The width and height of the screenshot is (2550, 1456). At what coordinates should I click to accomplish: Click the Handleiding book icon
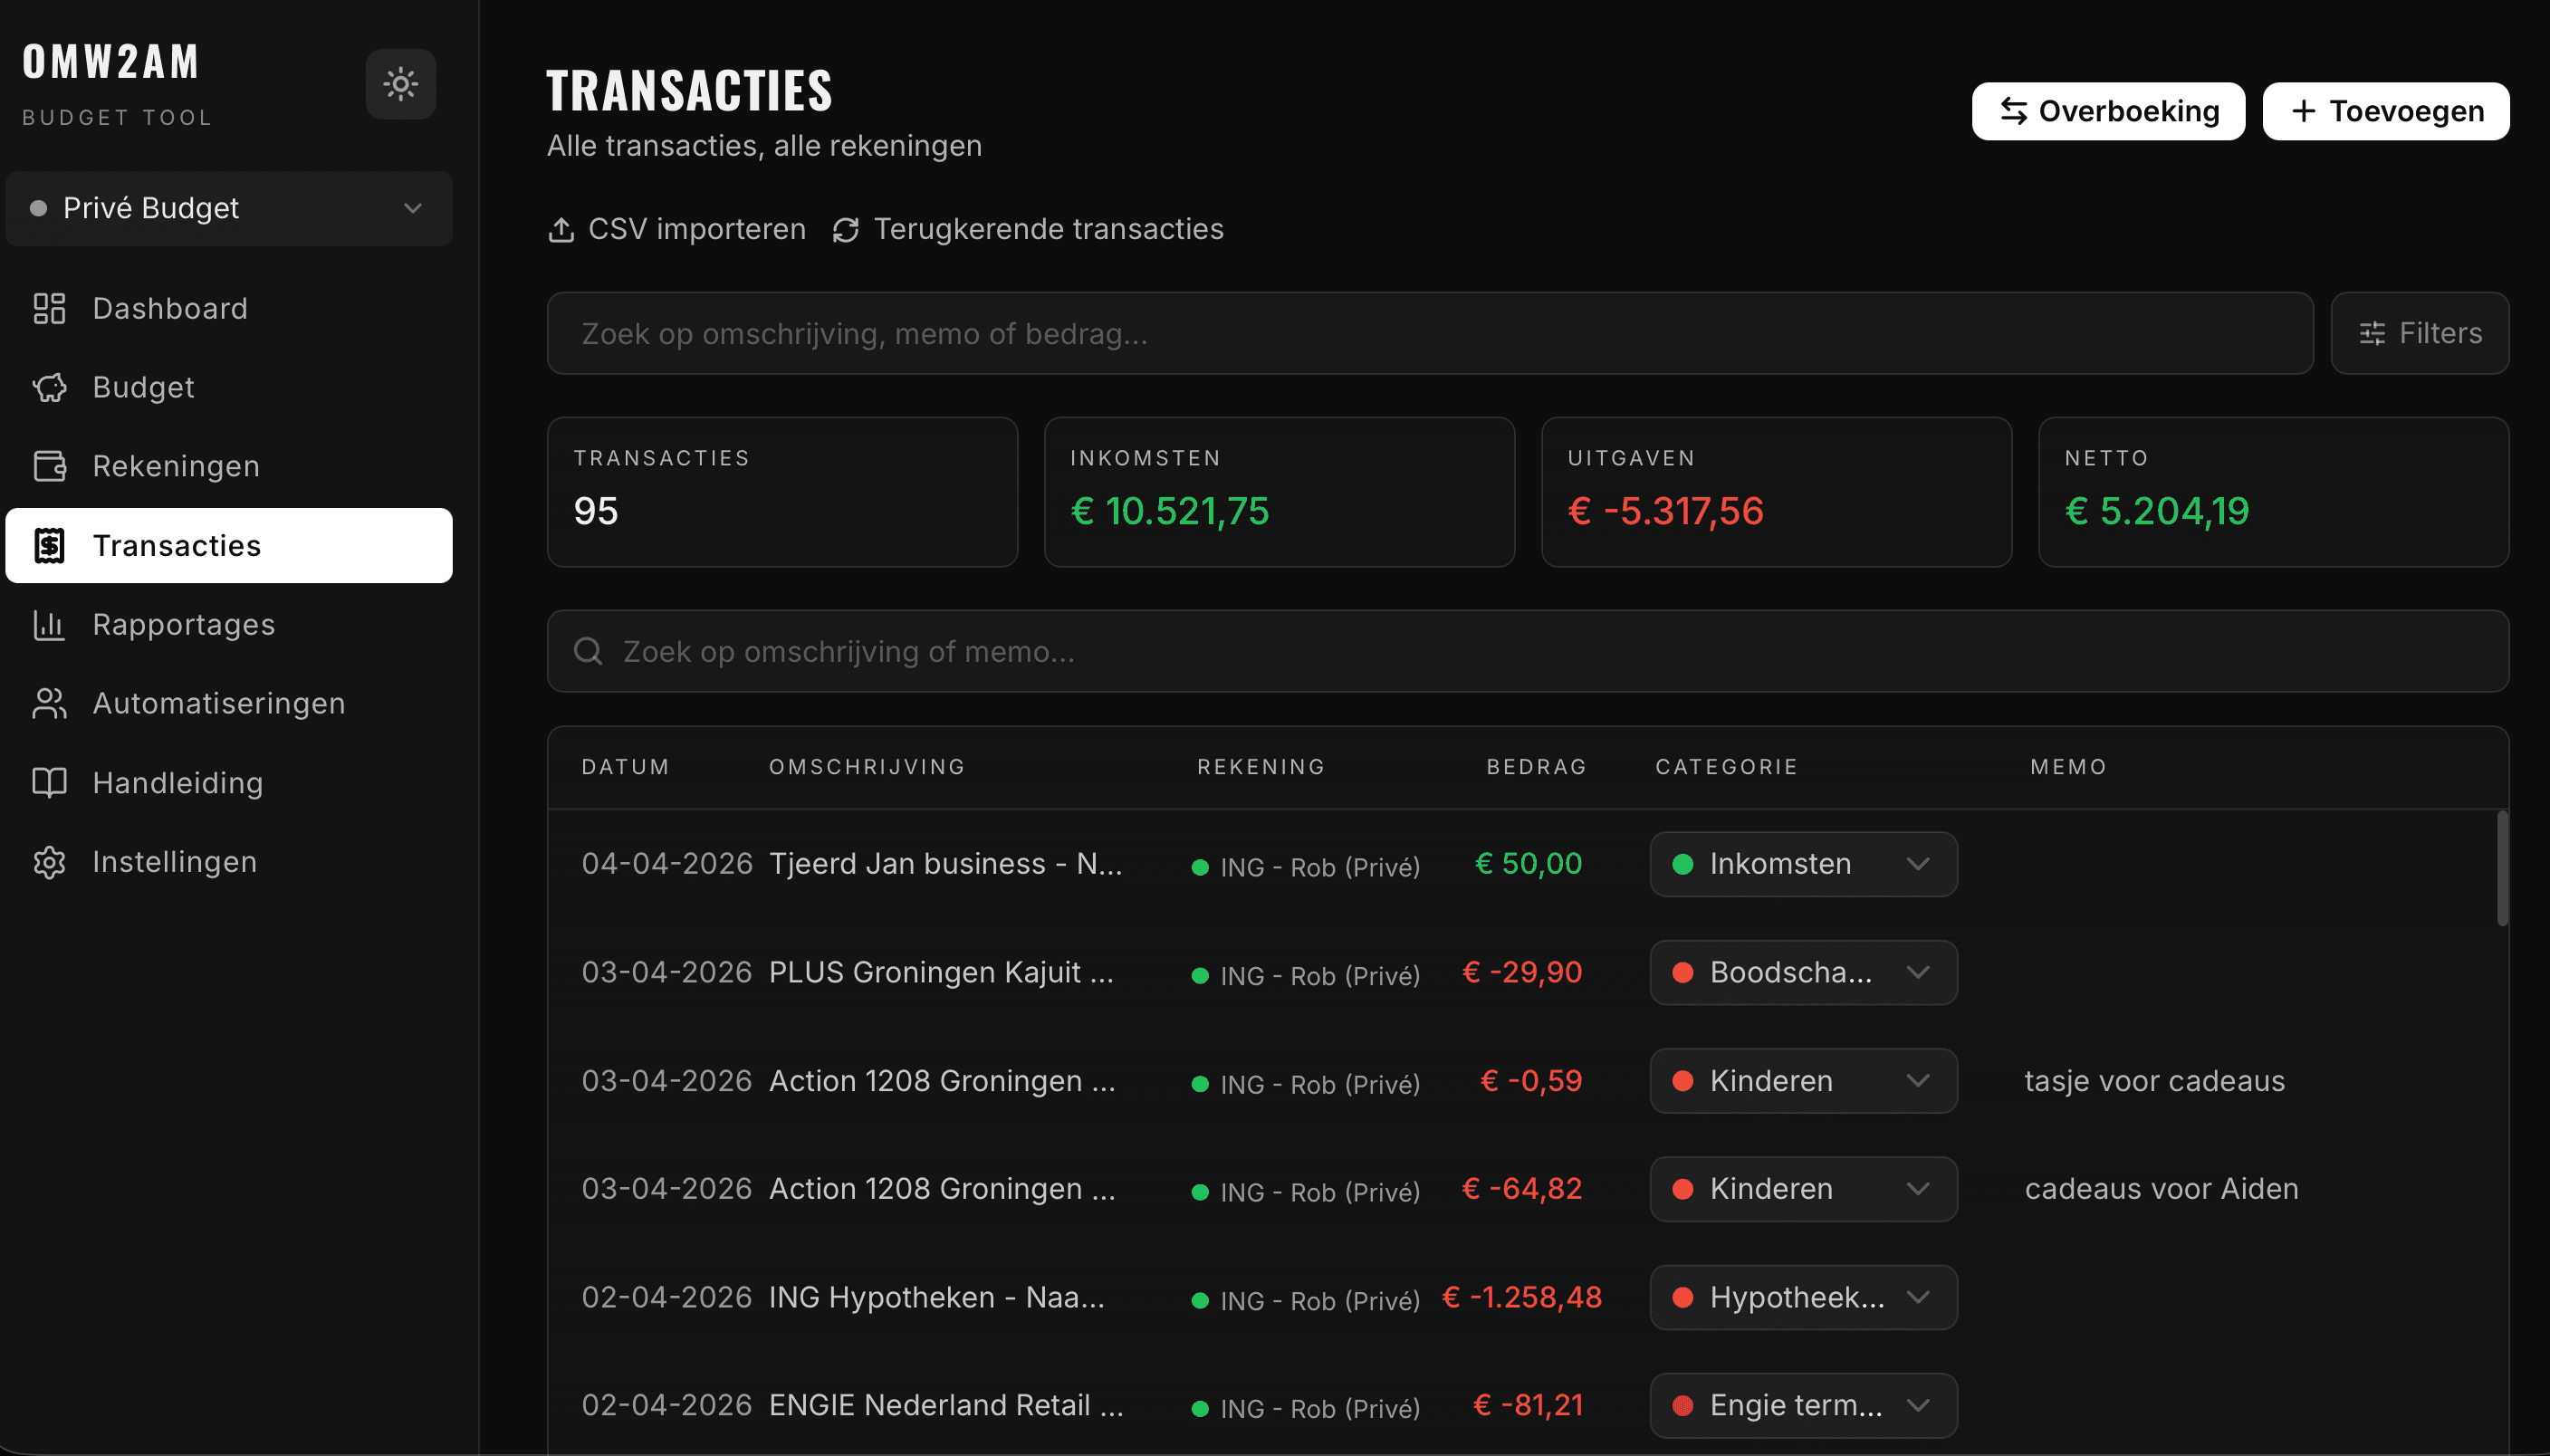point(49,782)
